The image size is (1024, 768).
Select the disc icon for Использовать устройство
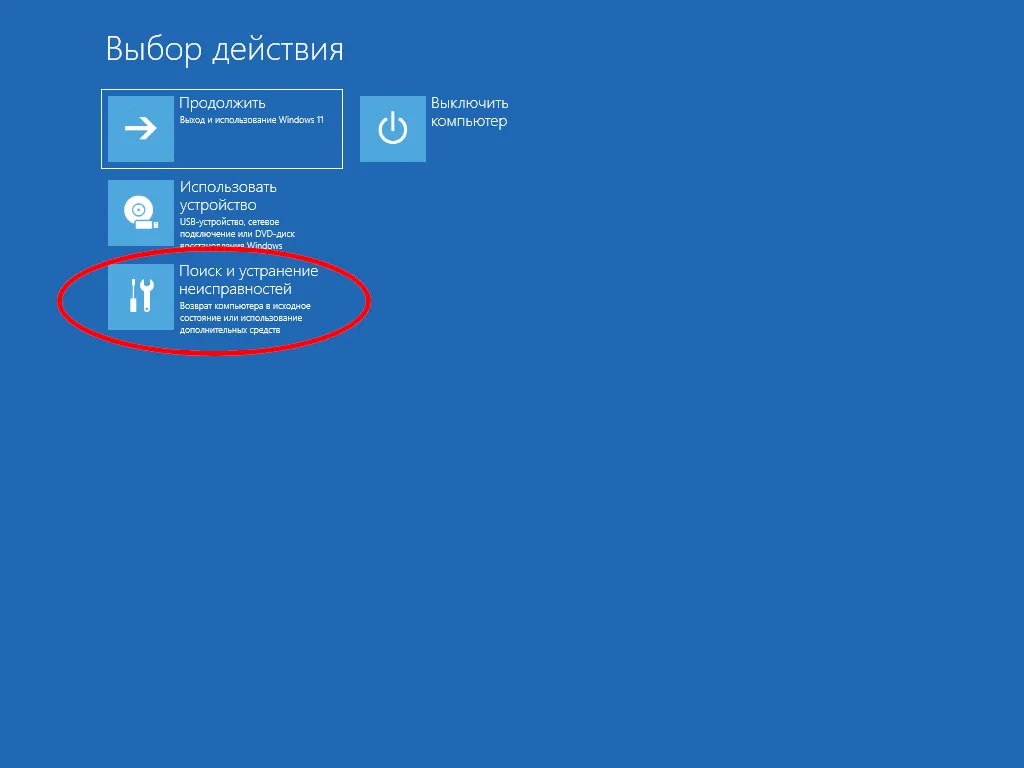click(140, 212)
